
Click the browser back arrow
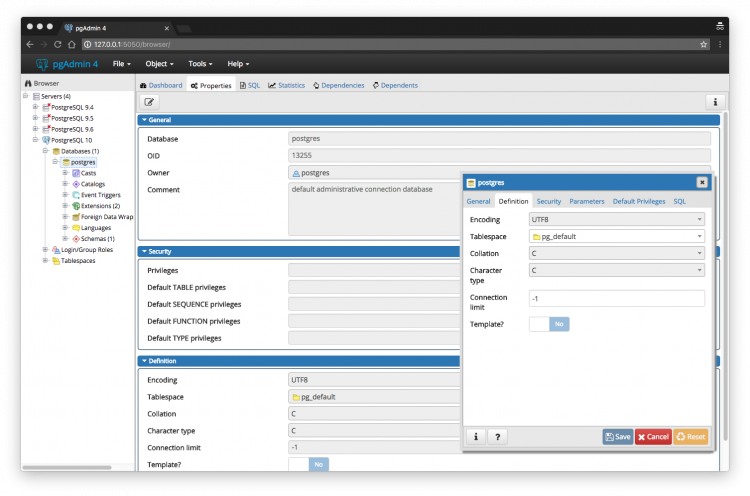(x=30, y=44)
